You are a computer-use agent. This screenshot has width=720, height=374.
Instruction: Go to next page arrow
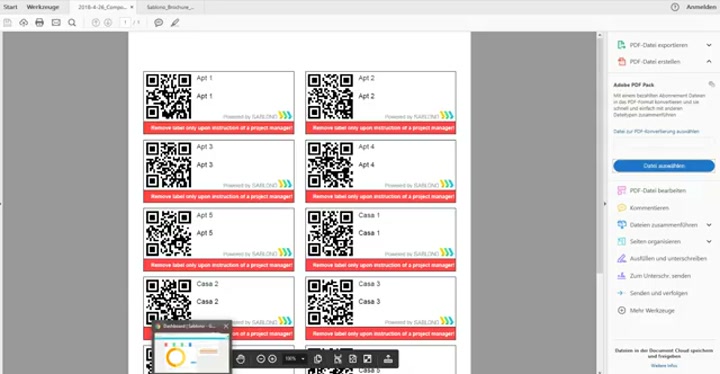(x=108, y=23)
